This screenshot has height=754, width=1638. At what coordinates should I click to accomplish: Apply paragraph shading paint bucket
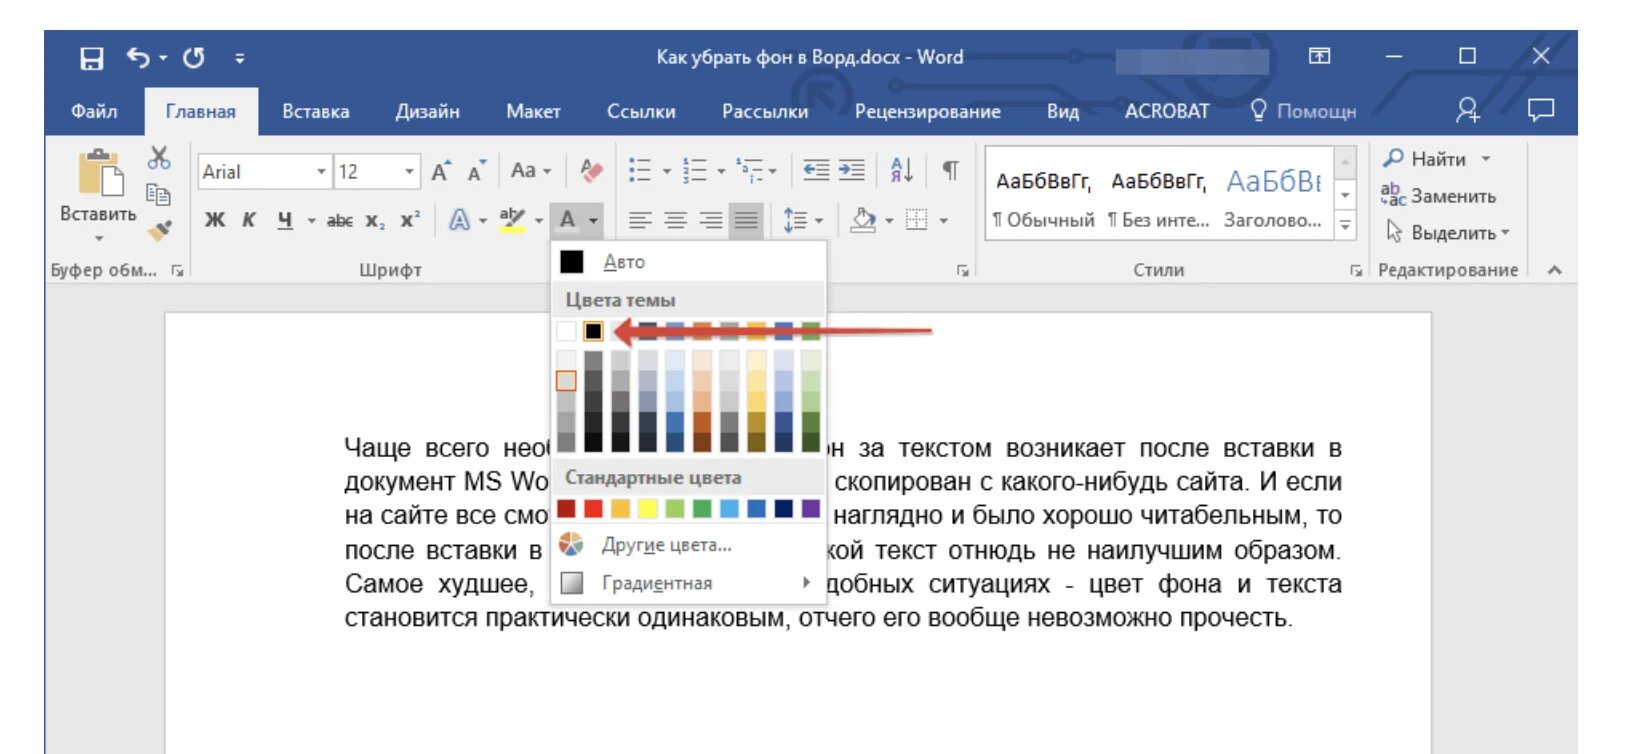tap(863, 220)
